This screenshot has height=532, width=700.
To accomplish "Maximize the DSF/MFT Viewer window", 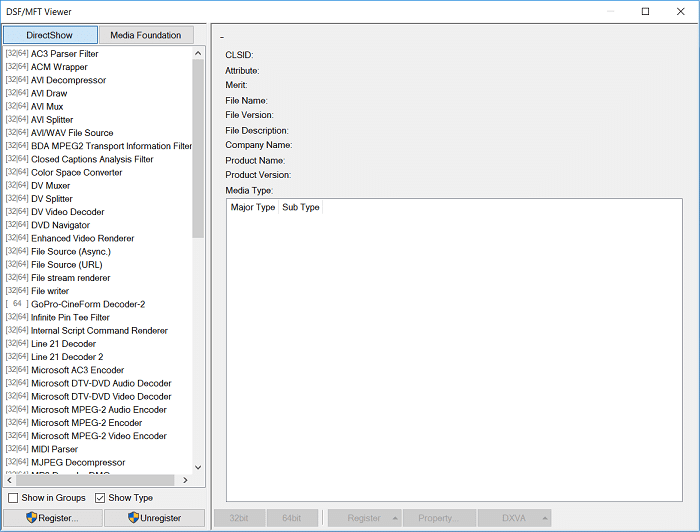I will [646, 11].
